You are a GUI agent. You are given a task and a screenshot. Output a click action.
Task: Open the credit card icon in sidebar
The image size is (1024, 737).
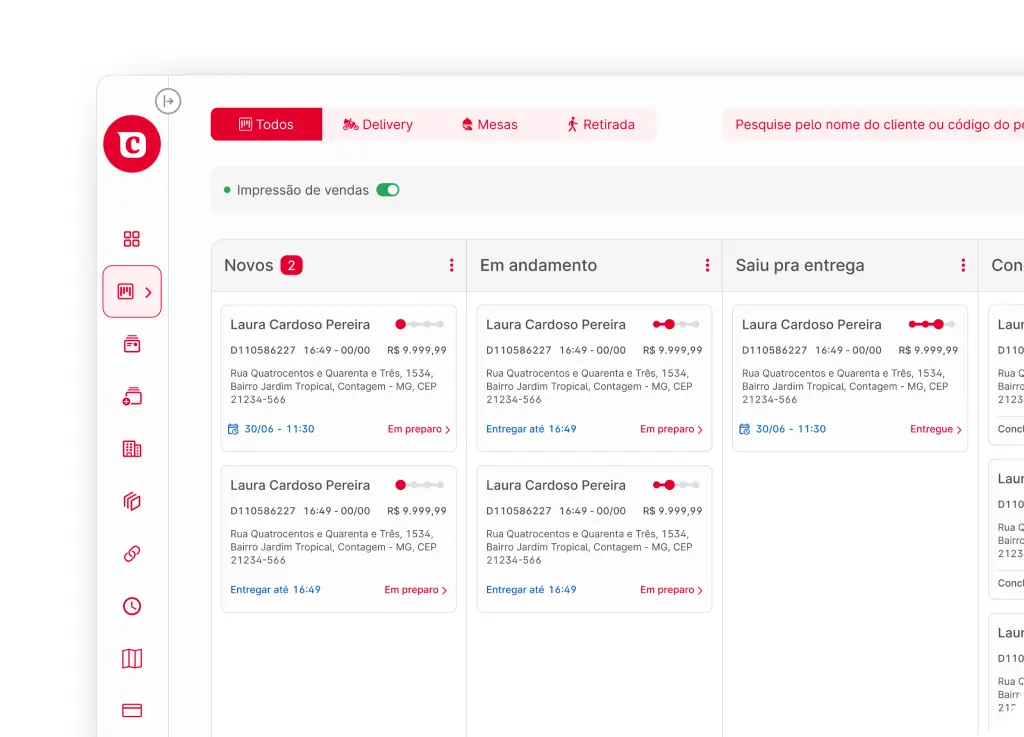(x=132, y=711)
